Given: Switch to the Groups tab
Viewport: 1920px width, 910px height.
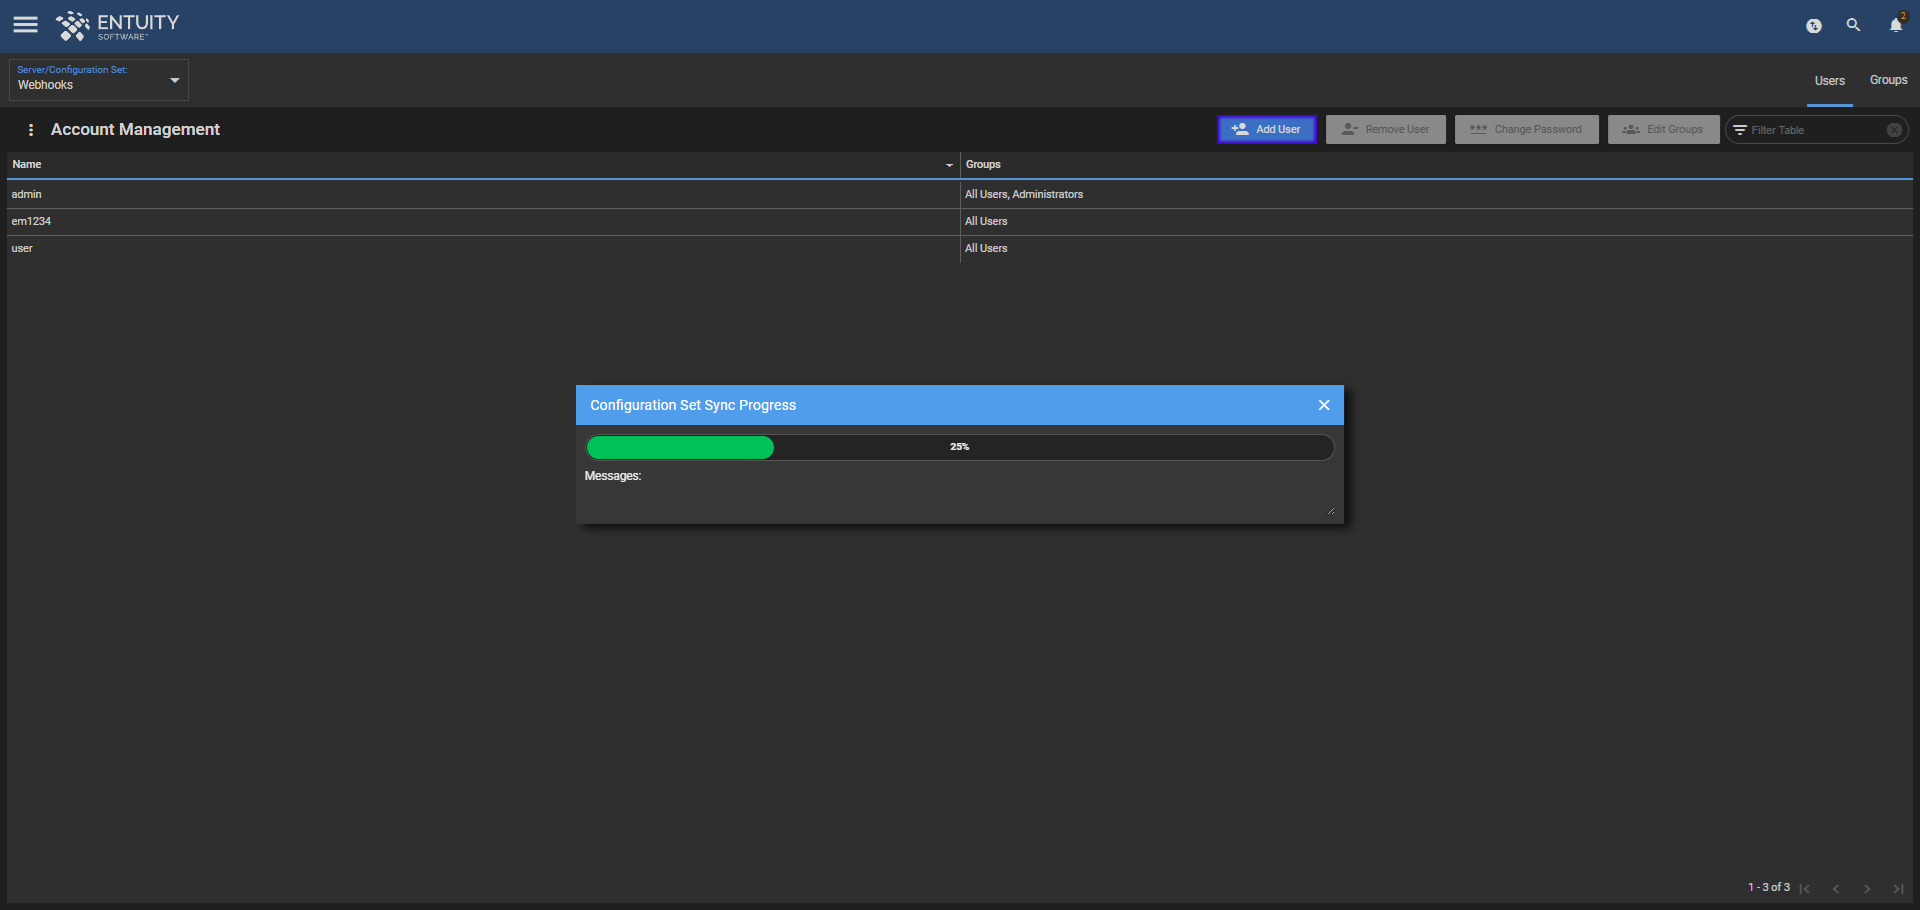Looking at the screenshot, I should pyautogui.click(x=1888, y=80).
